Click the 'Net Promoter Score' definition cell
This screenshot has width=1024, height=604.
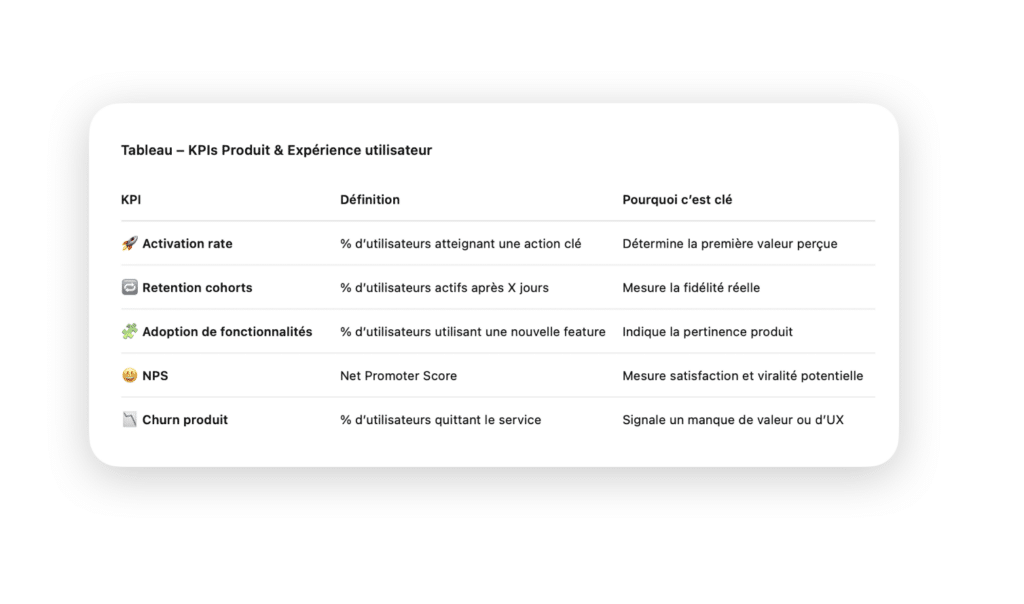click(x=398, y=375)
